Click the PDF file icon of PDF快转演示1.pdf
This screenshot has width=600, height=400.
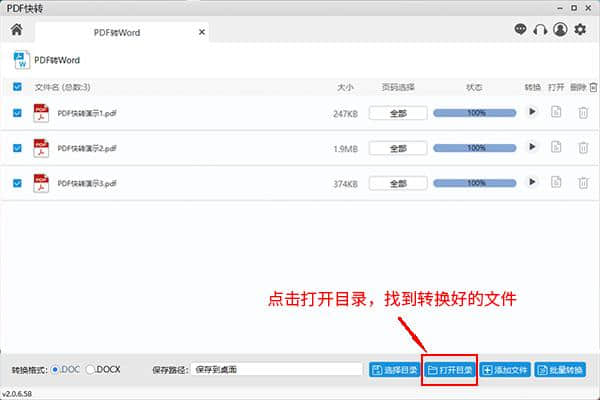[x=41, y=113]
